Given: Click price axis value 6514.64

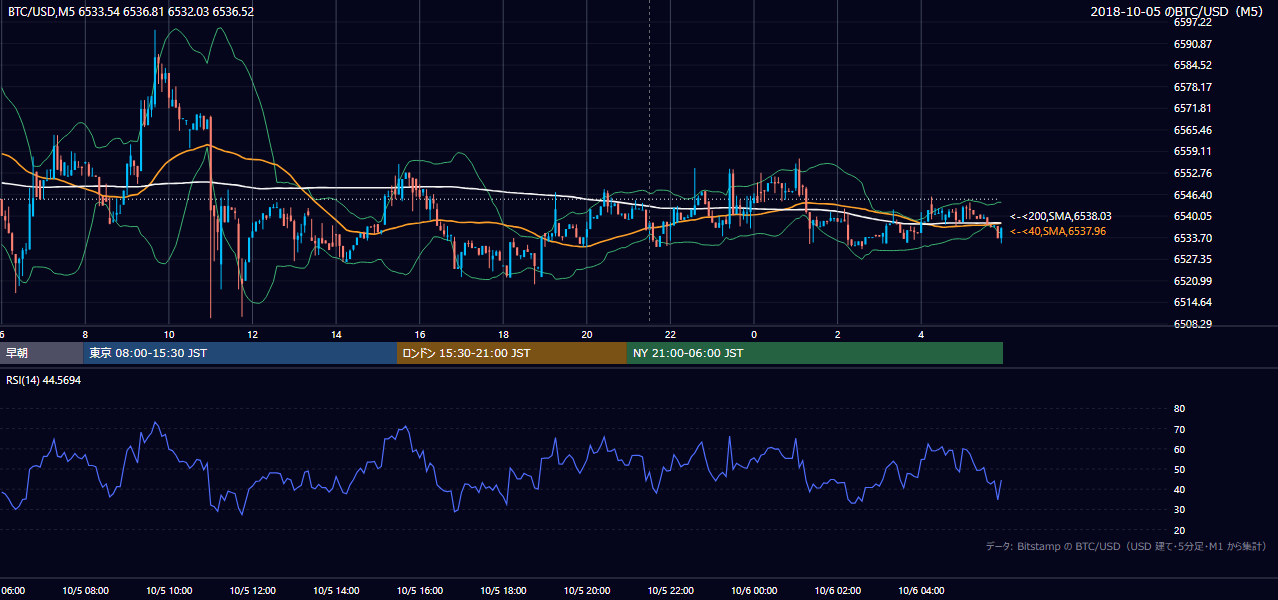Looking at the screenshot, I should click(x=1193, y=302).
